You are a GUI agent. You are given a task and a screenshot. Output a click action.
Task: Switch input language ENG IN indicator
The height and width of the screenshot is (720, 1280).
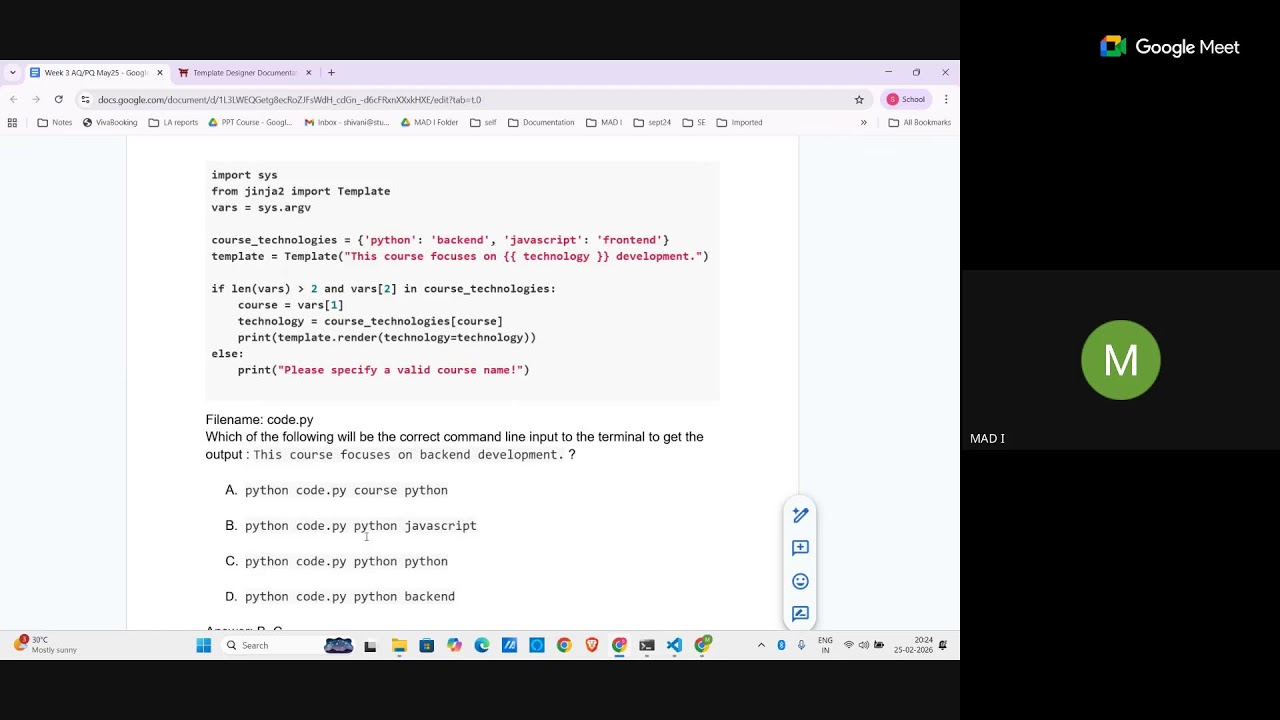(x=825, y=645)
